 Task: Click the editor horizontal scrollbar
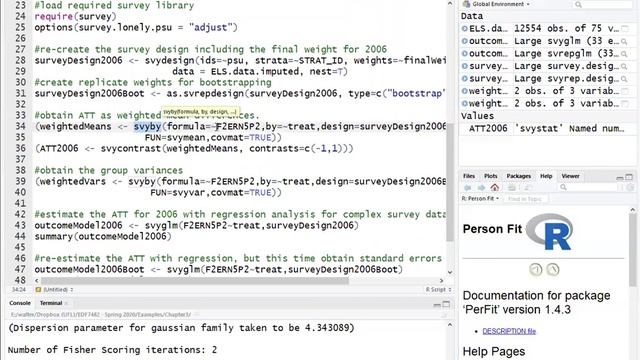pos(195,281)
